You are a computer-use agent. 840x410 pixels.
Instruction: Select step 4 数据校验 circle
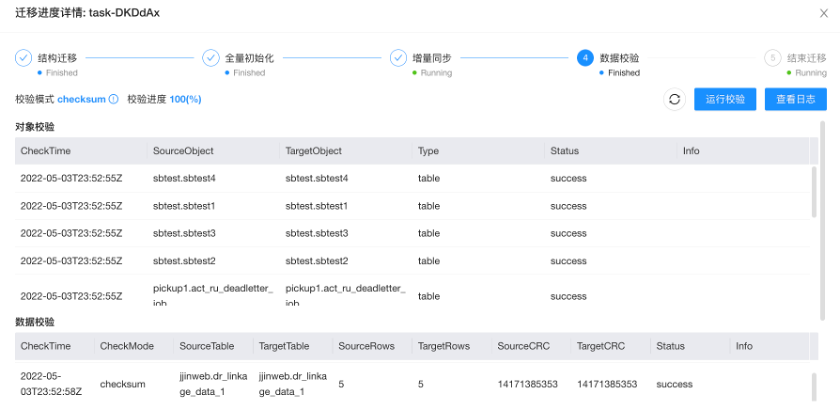tap(585, 58)
